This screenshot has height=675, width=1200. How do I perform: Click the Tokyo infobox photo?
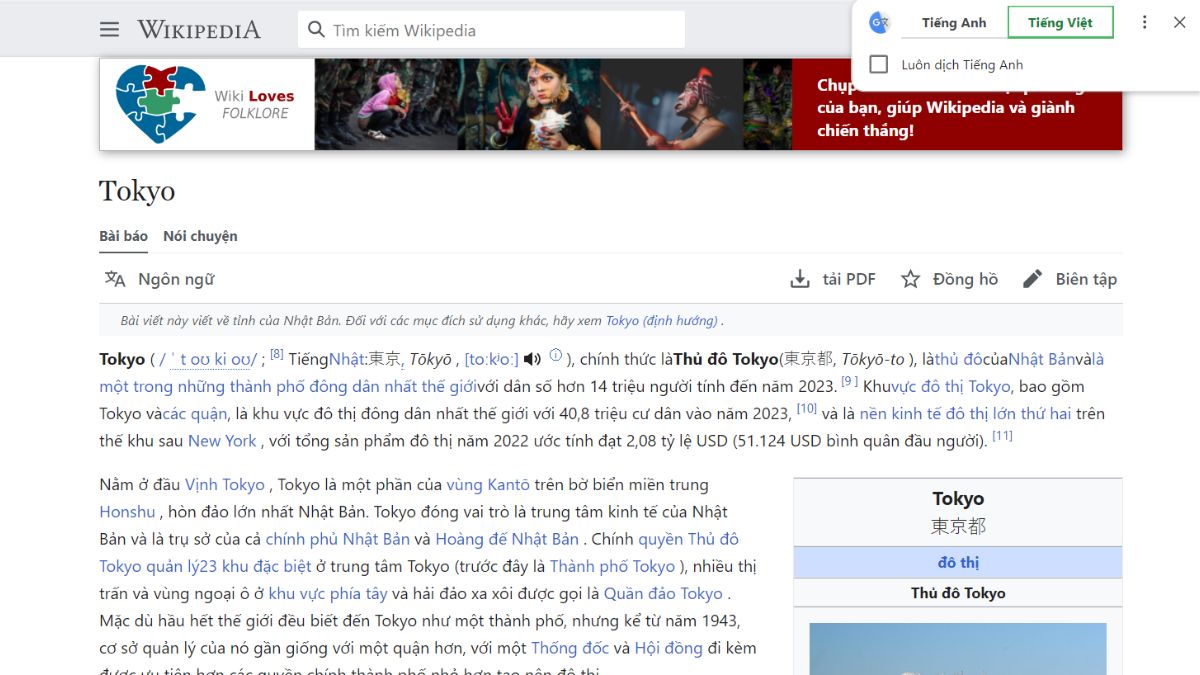point(958,648)
